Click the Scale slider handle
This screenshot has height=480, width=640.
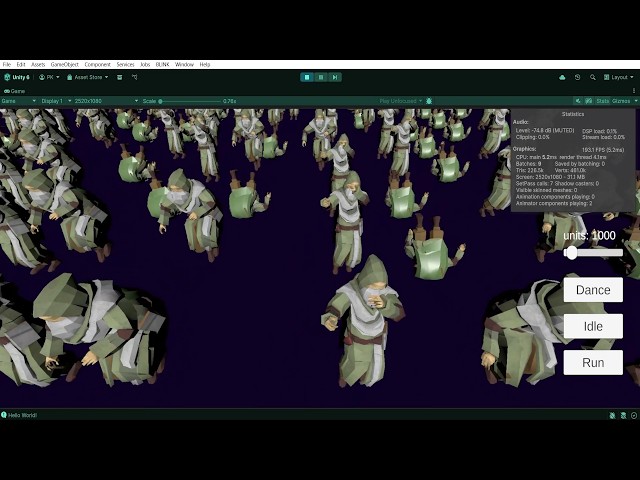(x=160, y=101)
